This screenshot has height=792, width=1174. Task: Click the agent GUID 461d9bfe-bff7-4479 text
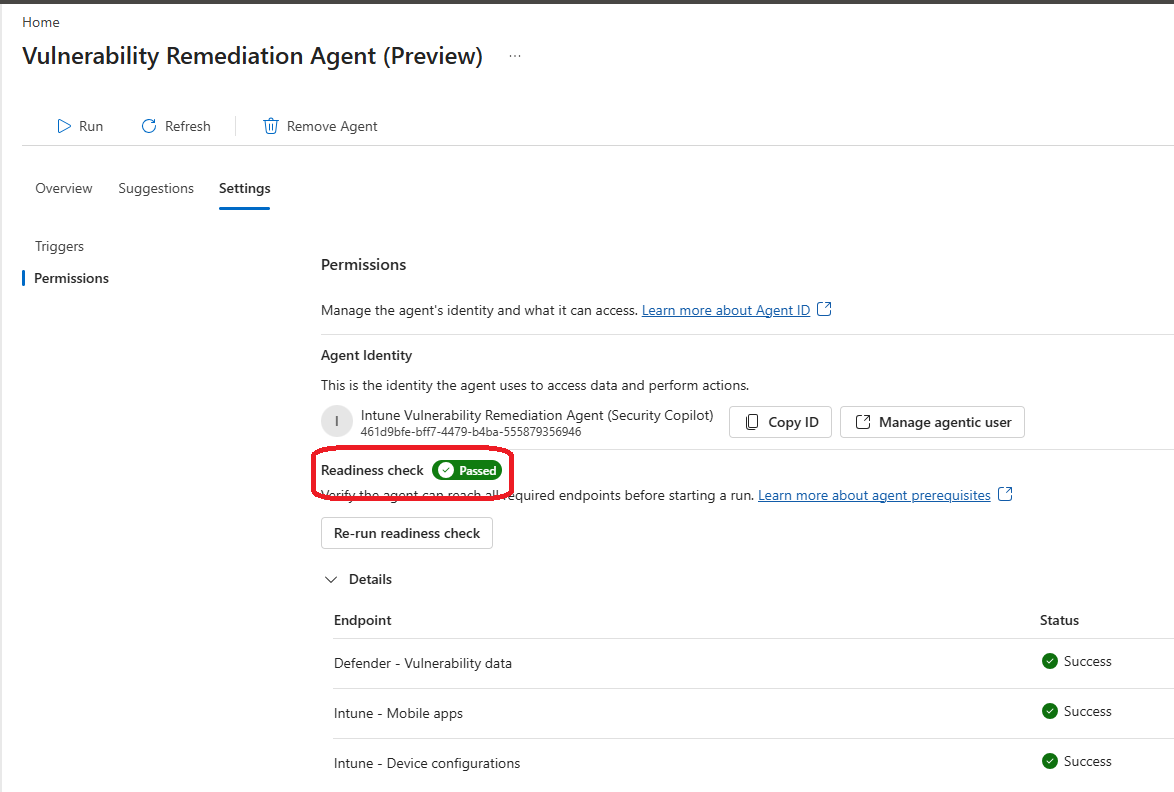coord(470,432)
